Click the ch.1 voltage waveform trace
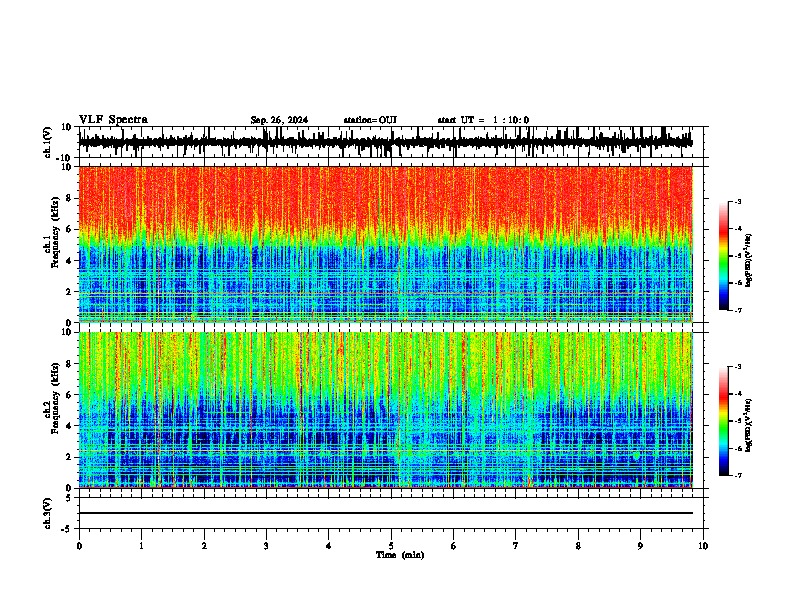This screenshot has width=792, height=612. 385,142
